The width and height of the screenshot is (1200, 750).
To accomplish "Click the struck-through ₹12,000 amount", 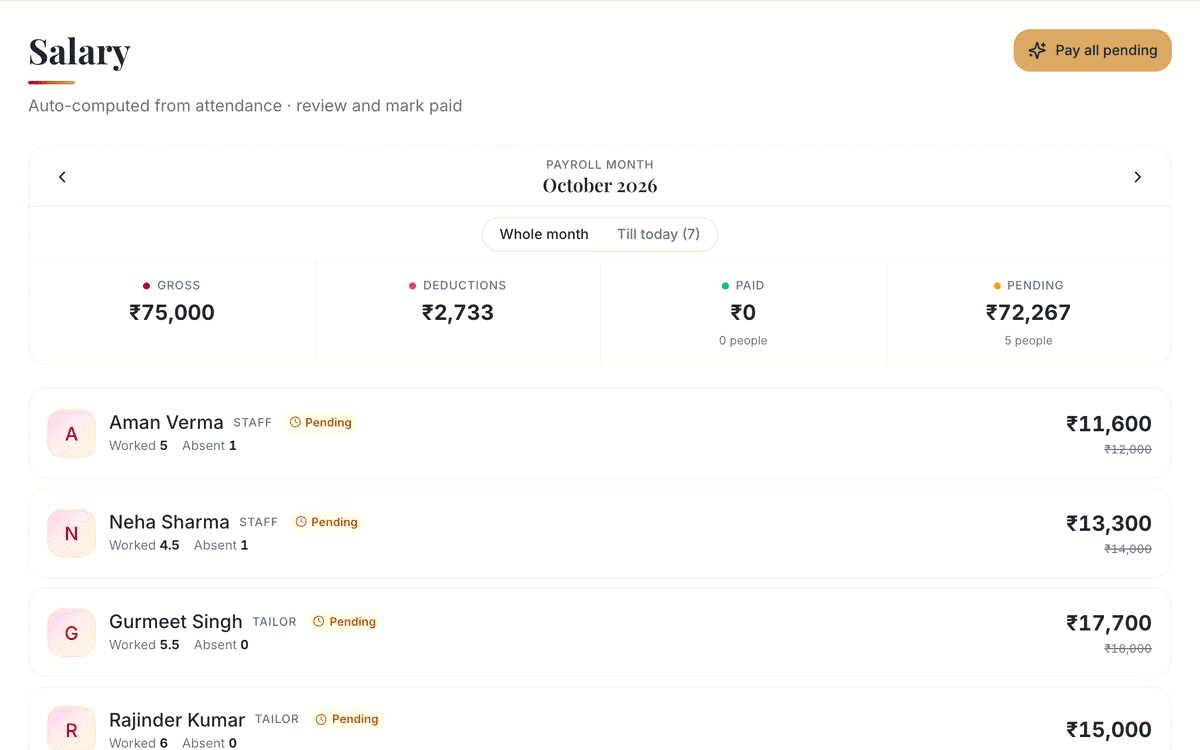I will click(x=1128, y=449).
